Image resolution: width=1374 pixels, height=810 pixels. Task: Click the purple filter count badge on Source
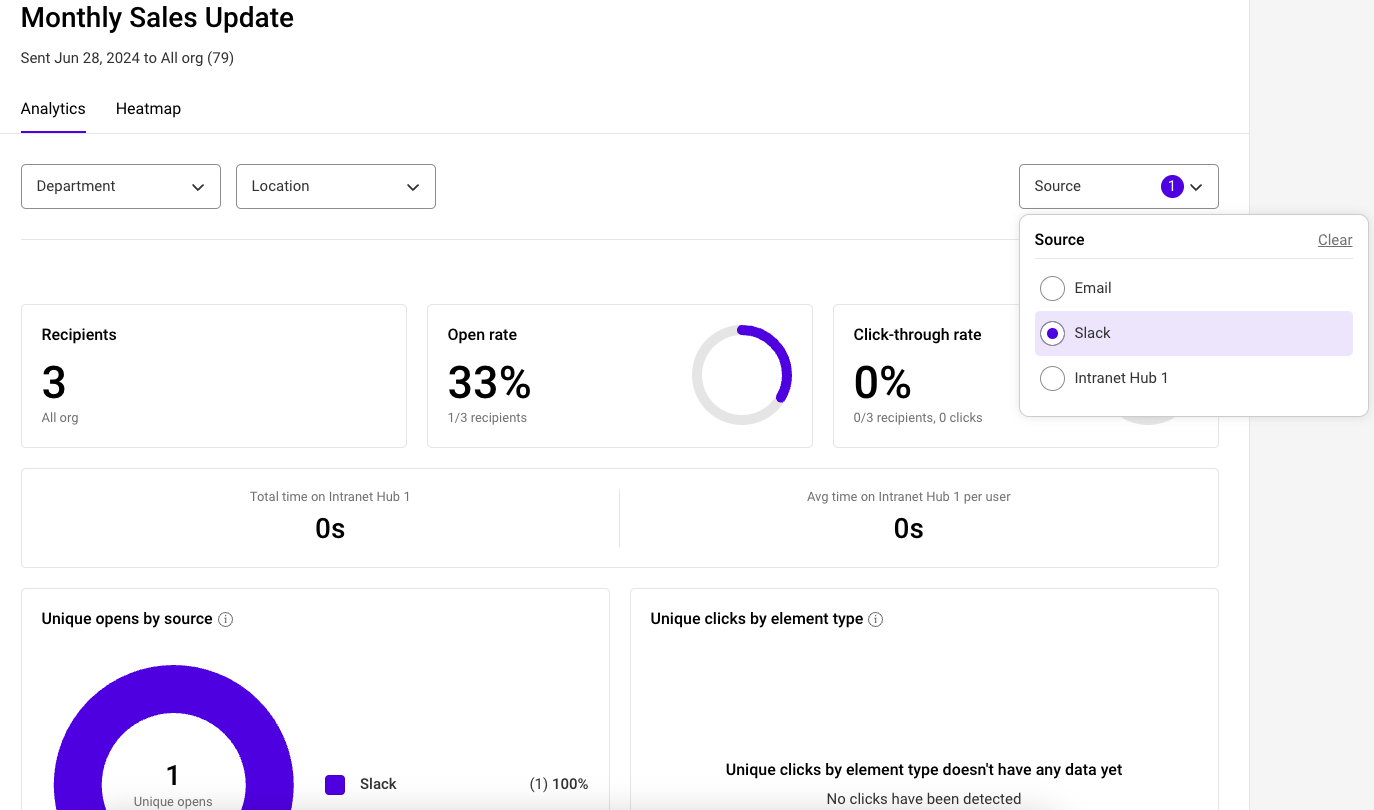(x=1171, y=186)
